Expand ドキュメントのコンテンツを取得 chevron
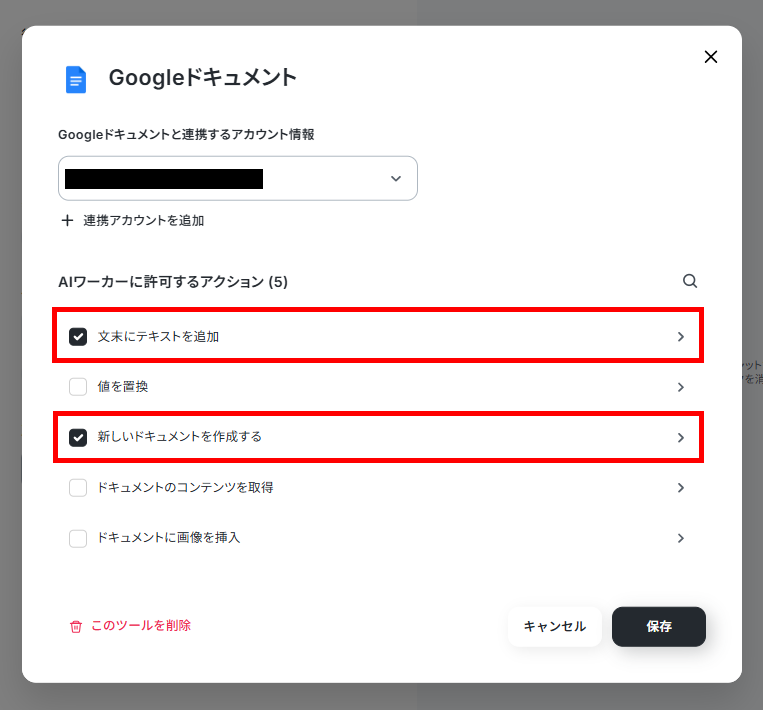This screenshot has width=763, height=710. 681,488
